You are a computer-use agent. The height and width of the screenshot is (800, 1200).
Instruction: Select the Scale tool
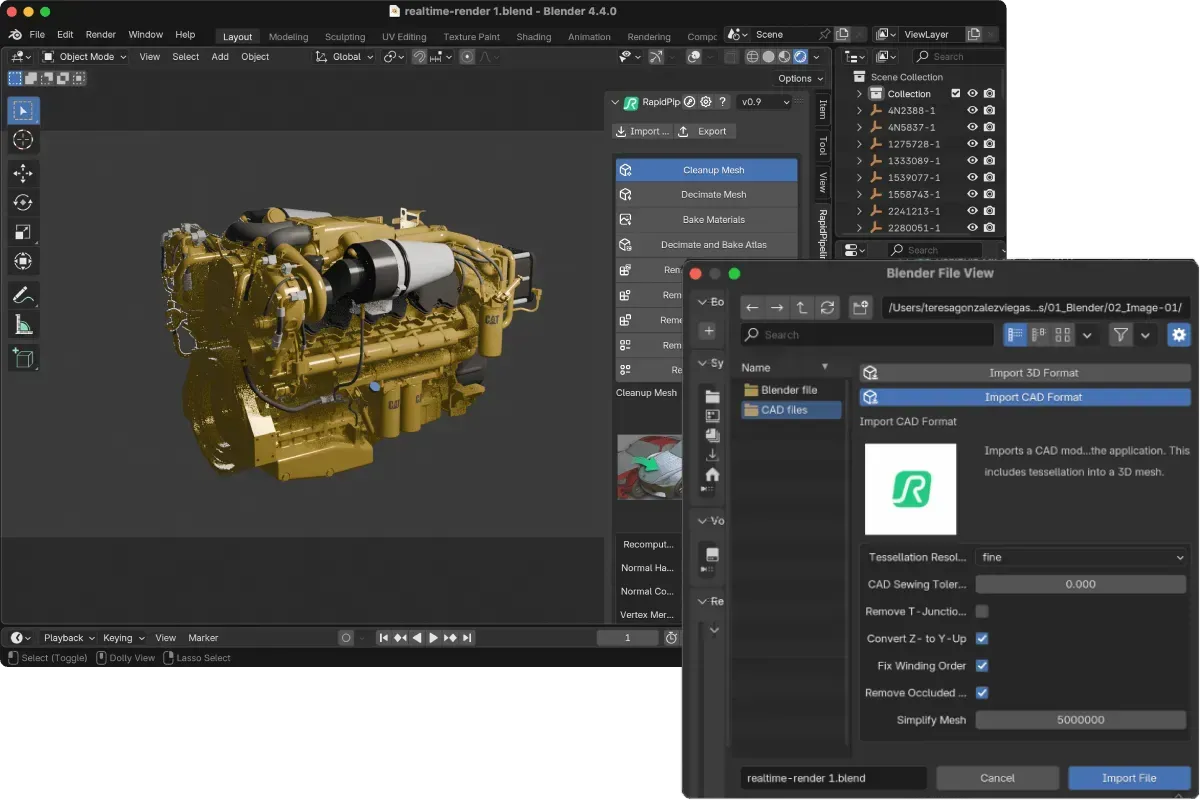coord(22,232)
